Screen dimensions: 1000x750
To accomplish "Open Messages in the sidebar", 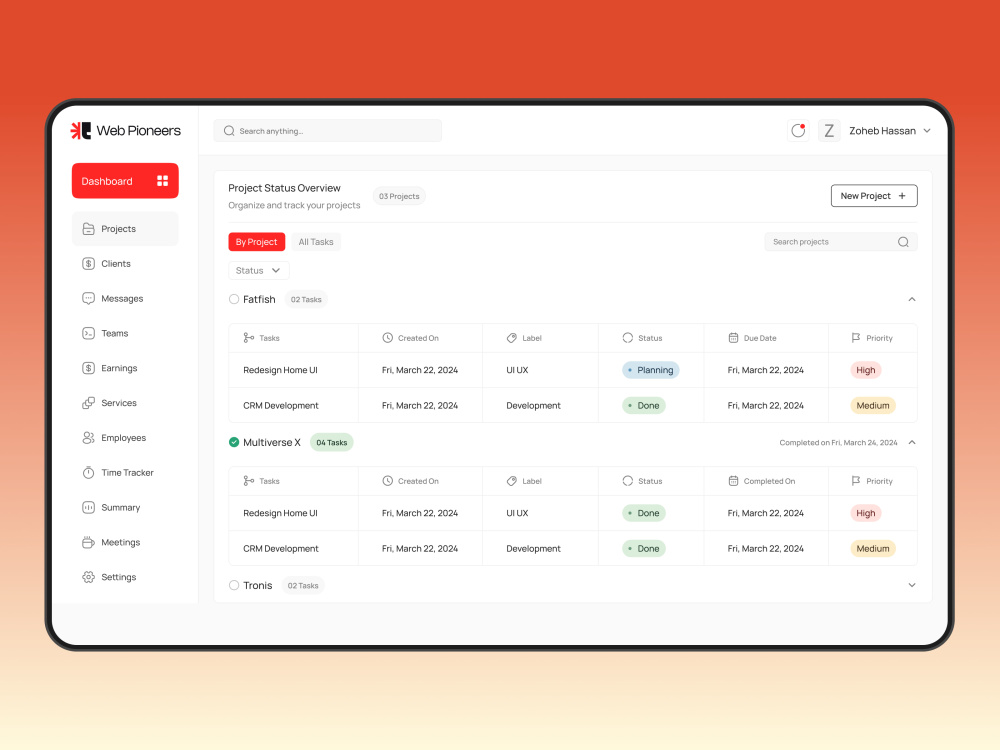I will click(125, 298).
